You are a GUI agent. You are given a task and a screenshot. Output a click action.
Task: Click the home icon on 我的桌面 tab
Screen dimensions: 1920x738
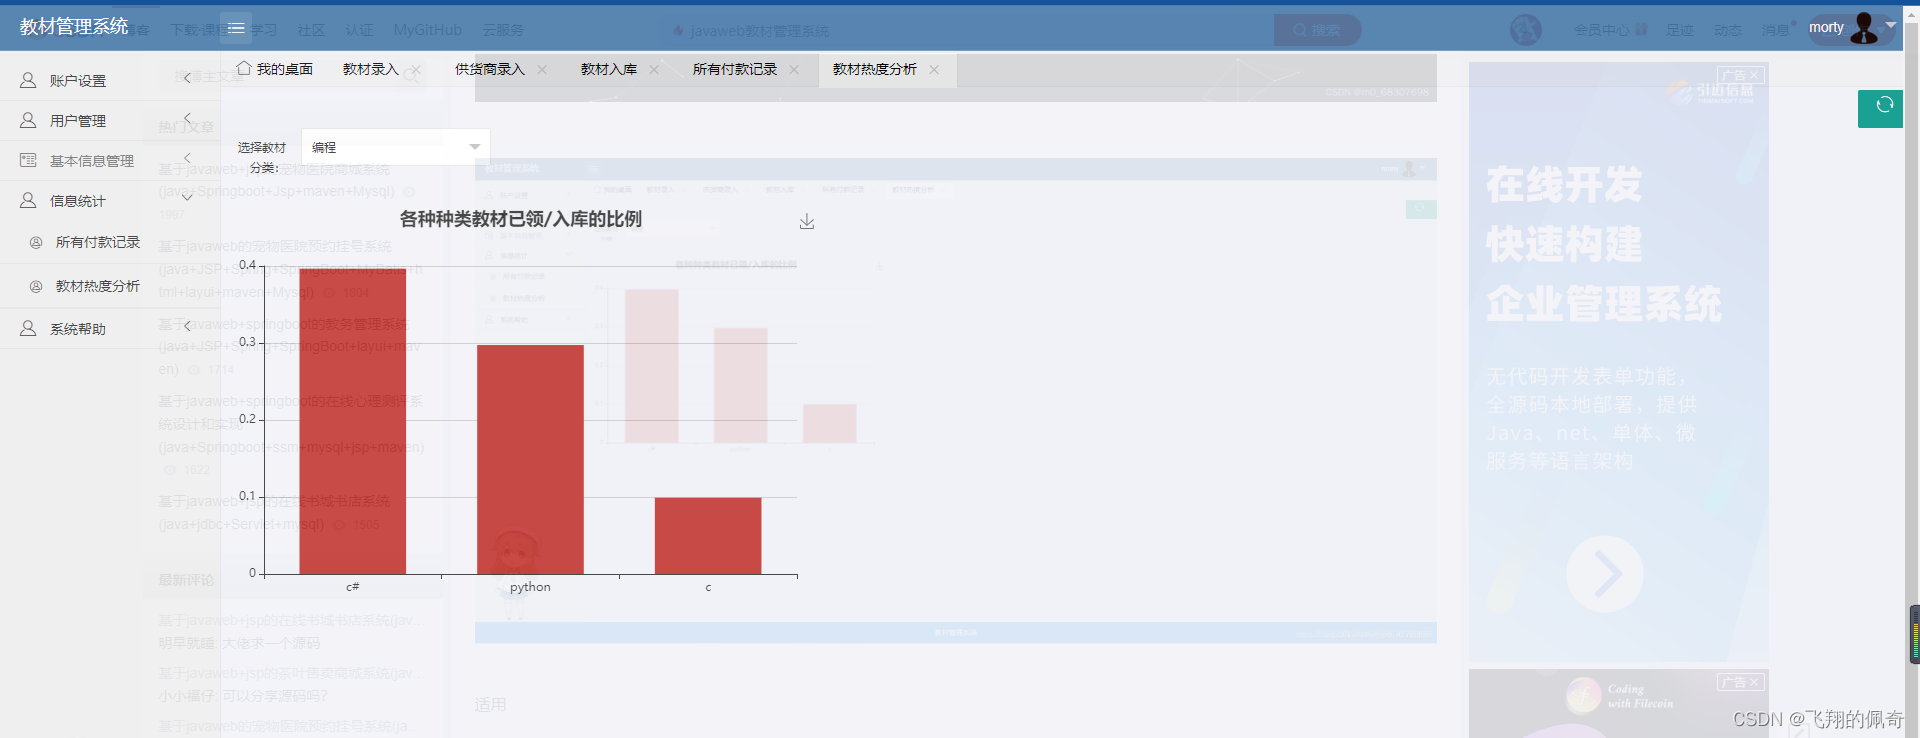pos(243,68)
